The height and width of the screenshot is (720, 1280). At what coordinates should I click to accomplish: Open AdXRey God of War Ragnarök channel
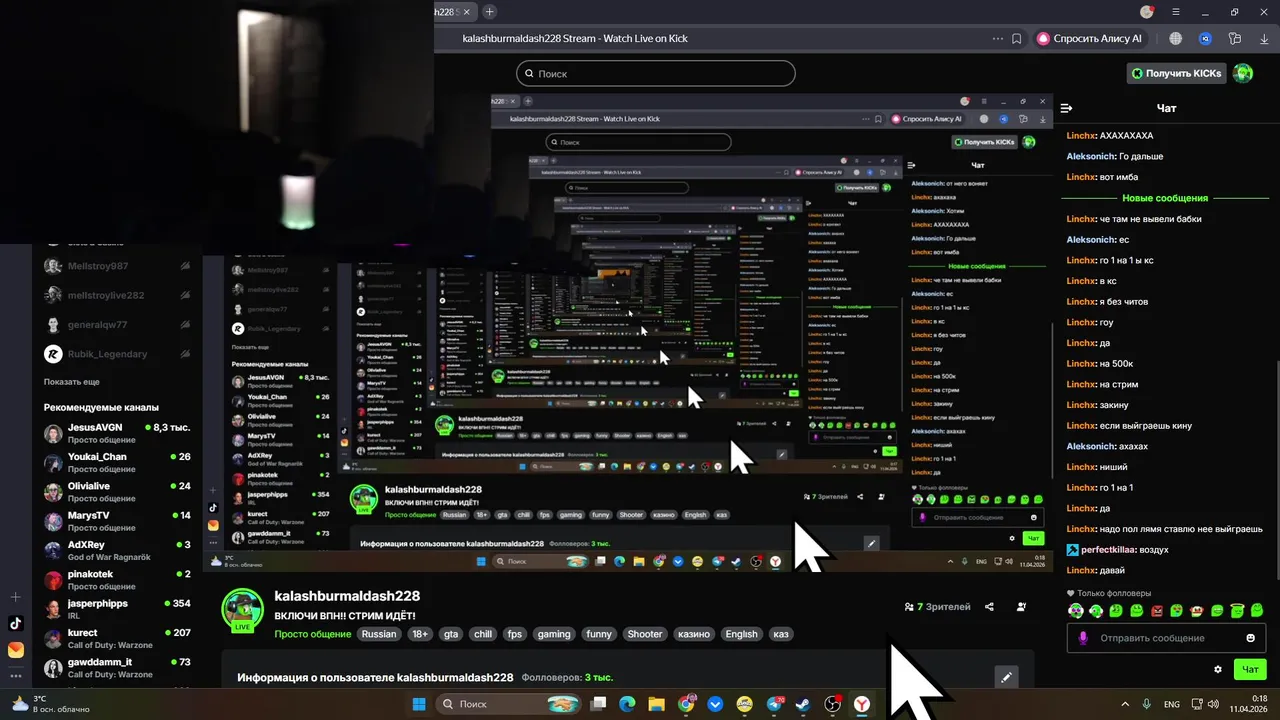(x=118, y=550)
